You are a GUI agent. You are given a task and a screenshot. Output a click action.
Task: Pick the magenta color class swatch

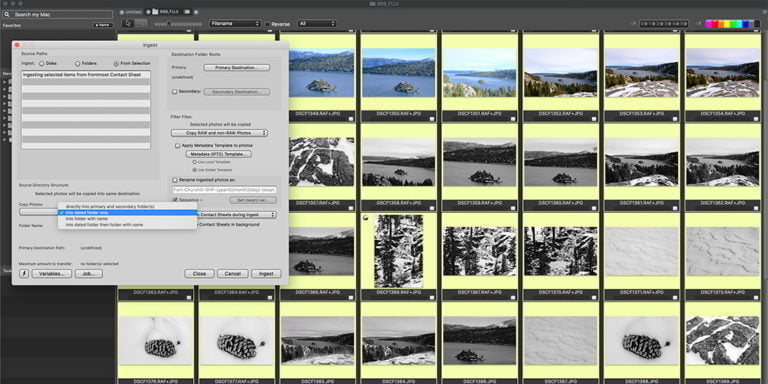point(709,24)
